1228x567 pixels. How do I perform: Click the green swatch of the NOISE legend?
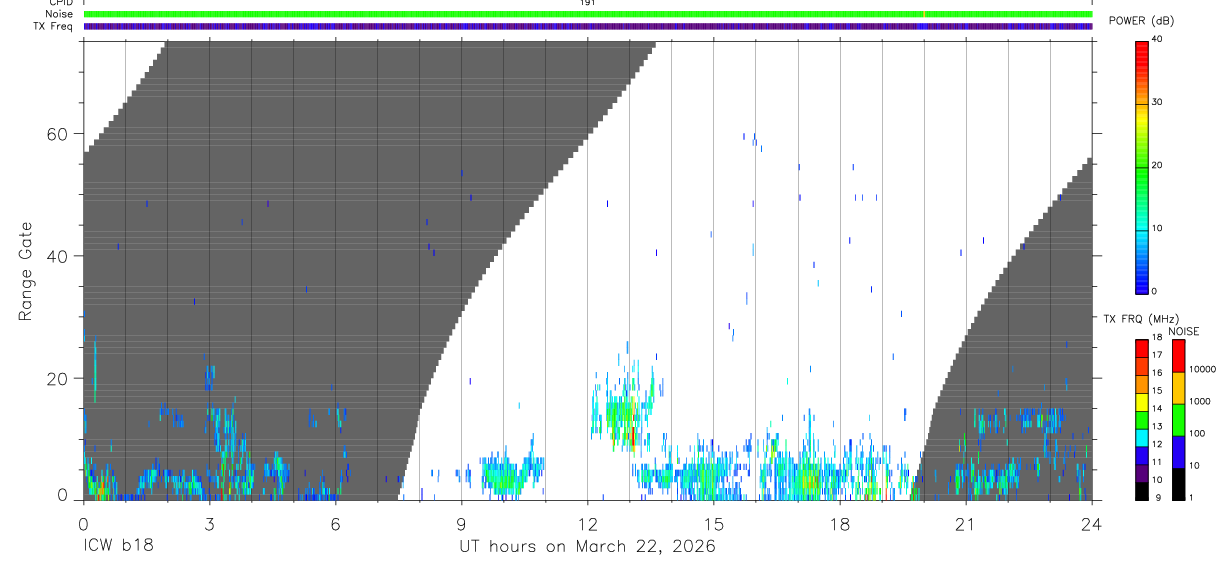pyautogui.click(x=1179, y=420)
